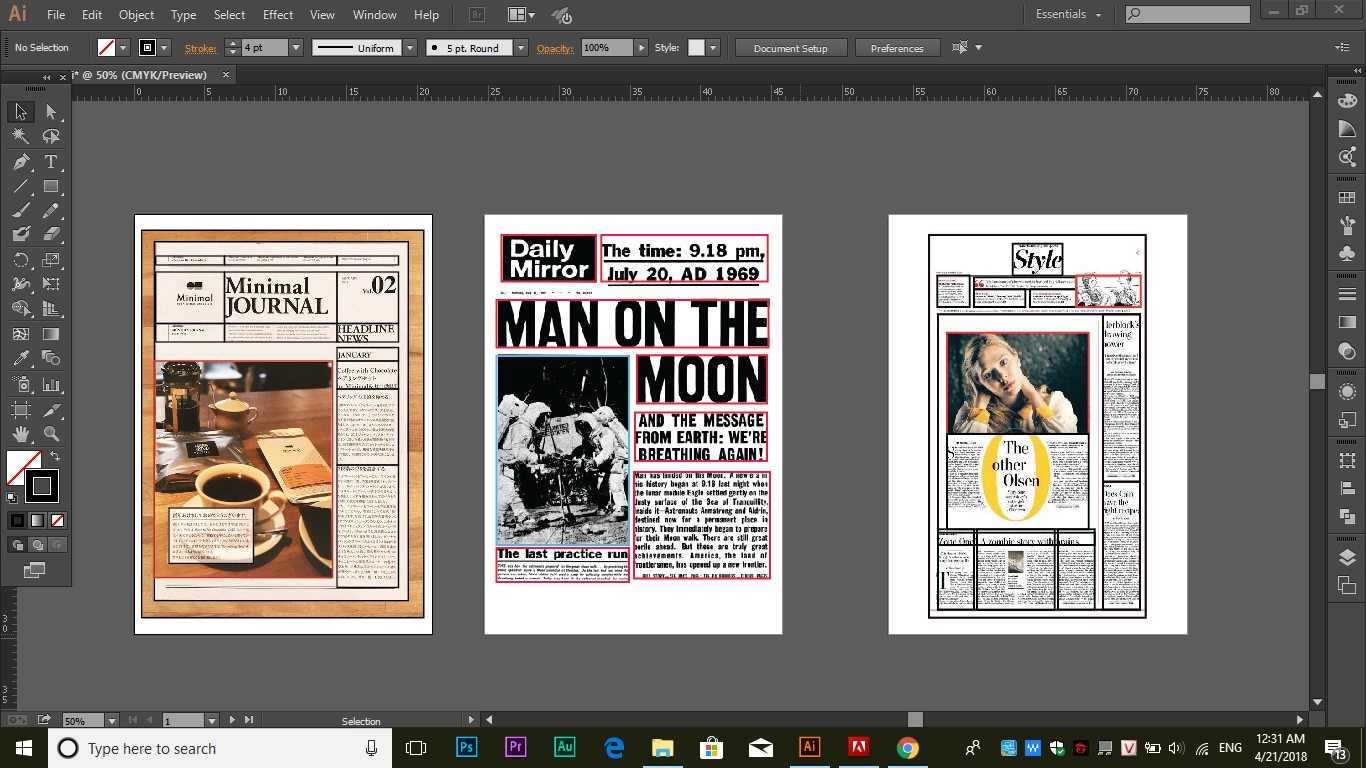Image resolution: width=1366 pixels, height=768 pixels.
Task: Open the 5 pt. Round brush dropdown
Action: pyautogui.click(x=521, y=48)
